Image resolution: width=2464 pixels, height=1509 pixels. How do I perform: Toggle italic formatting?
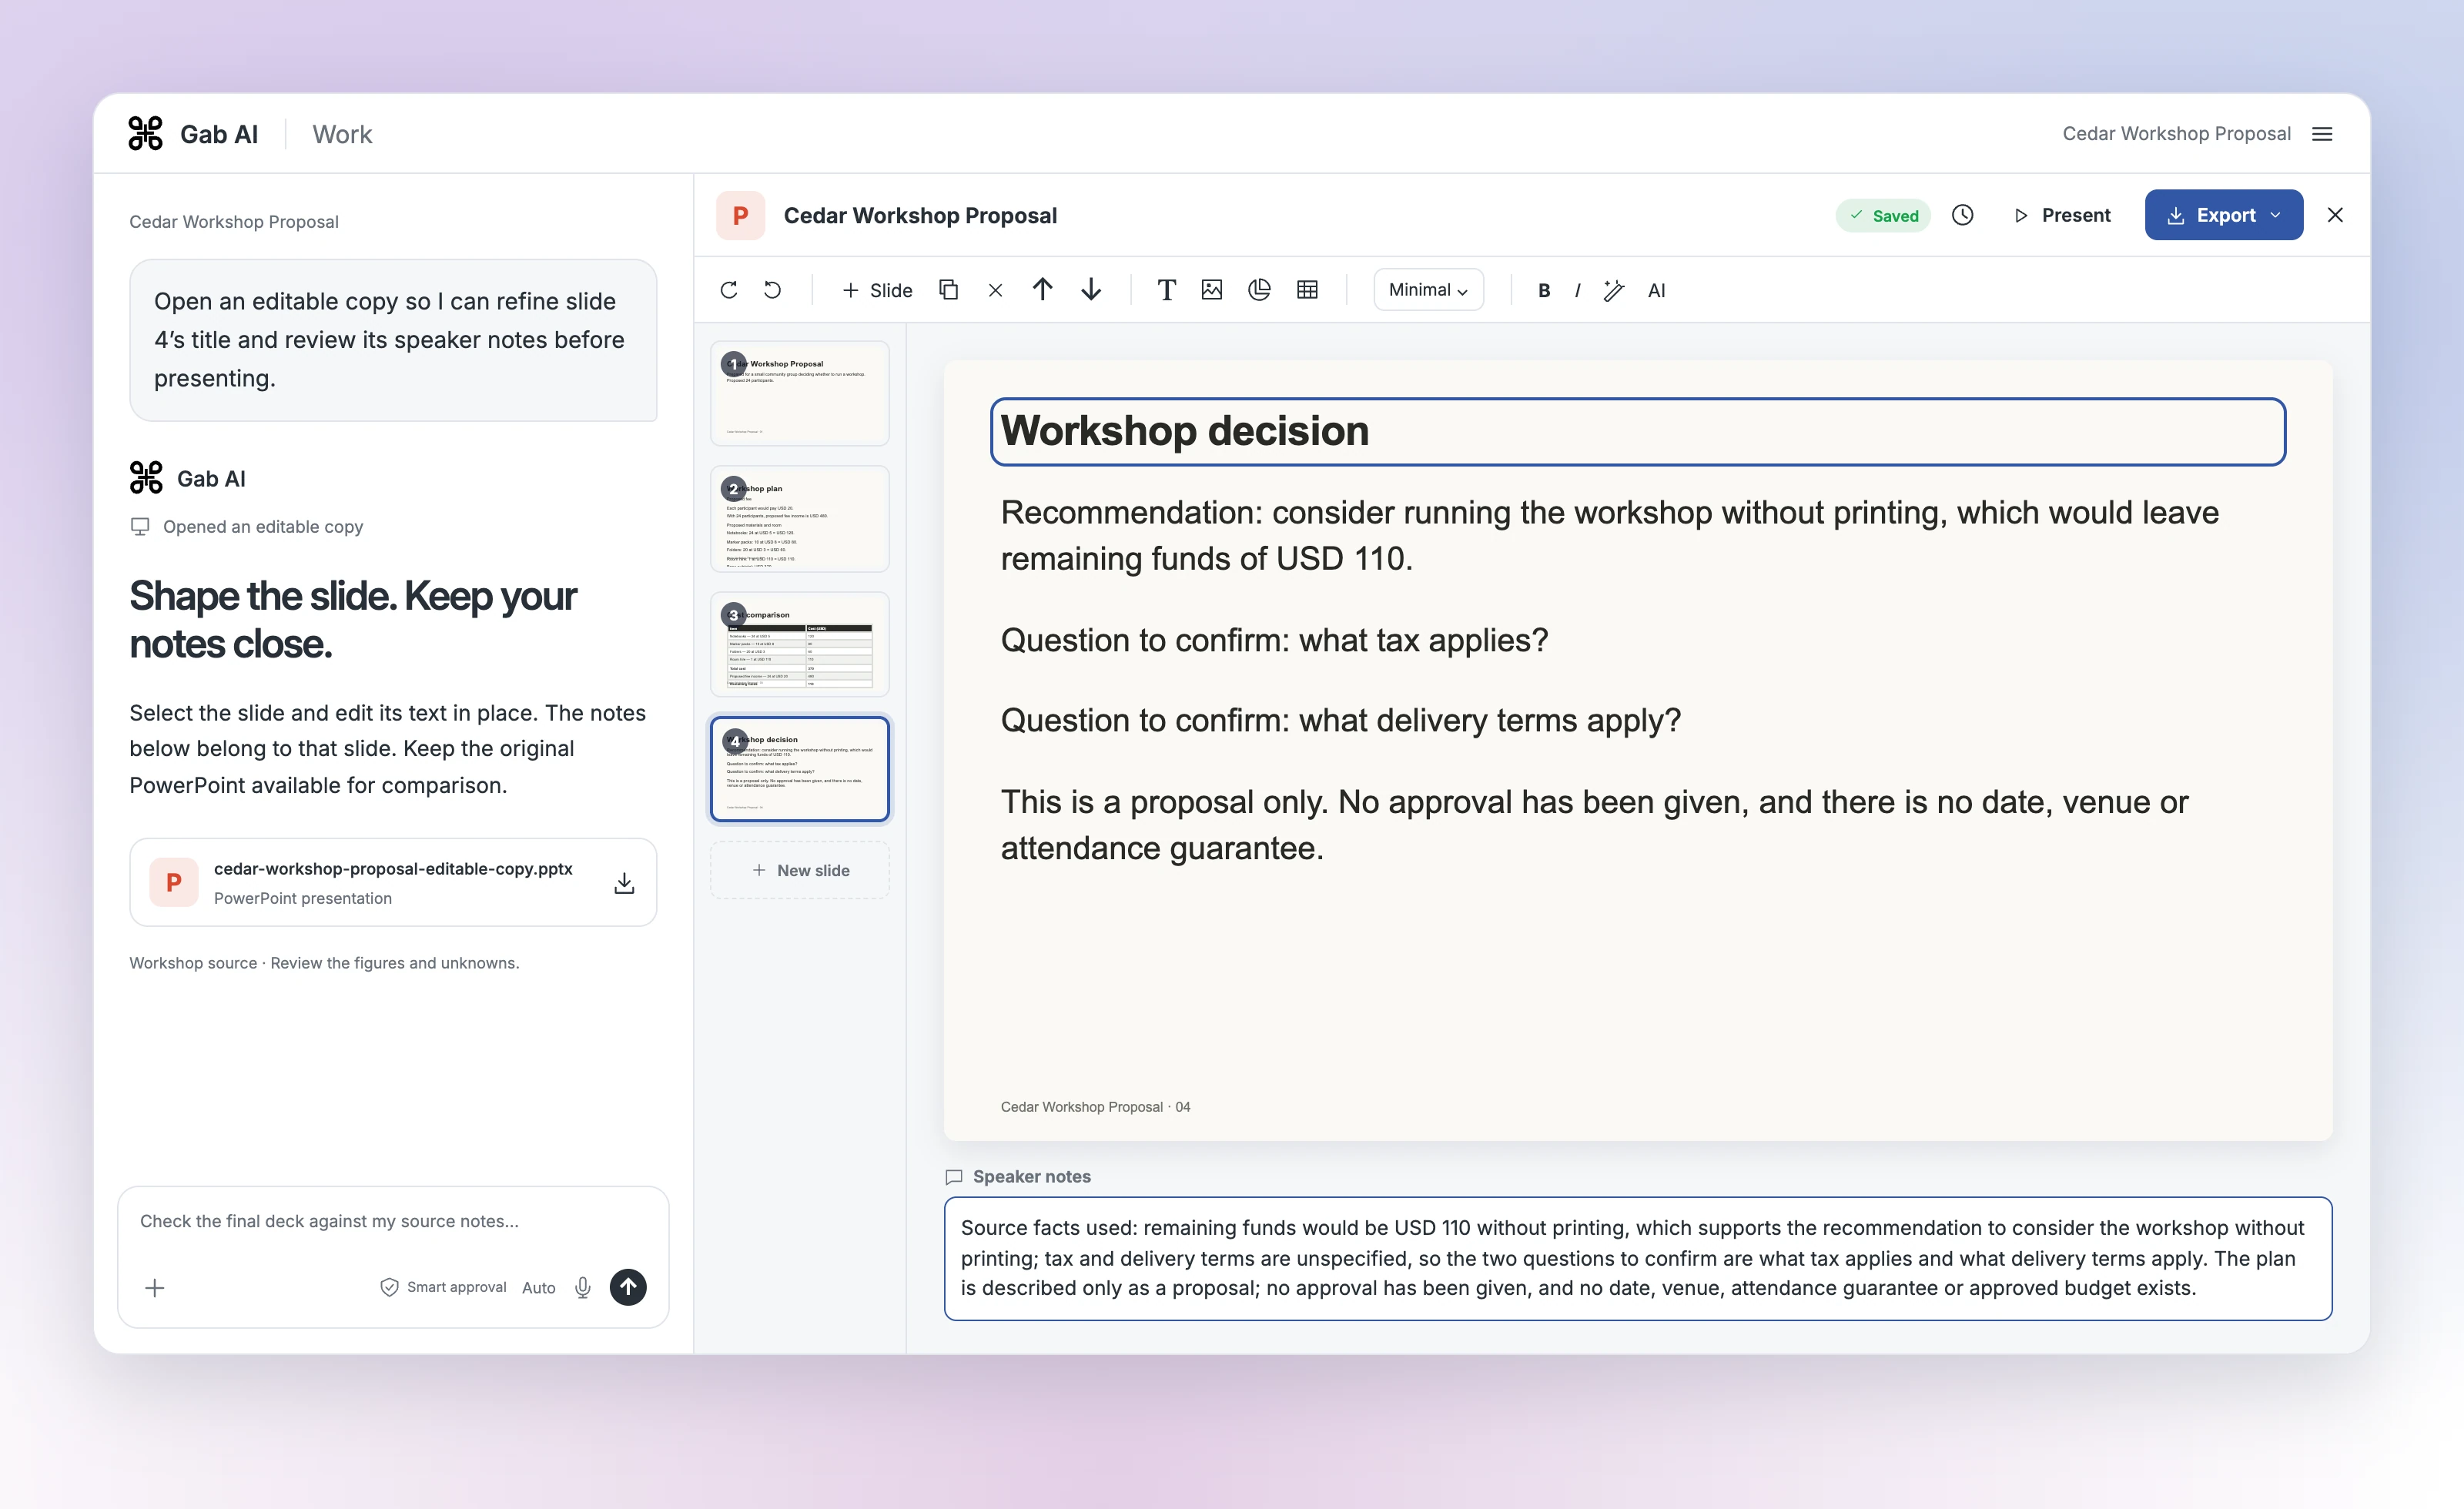point(1577,290)
